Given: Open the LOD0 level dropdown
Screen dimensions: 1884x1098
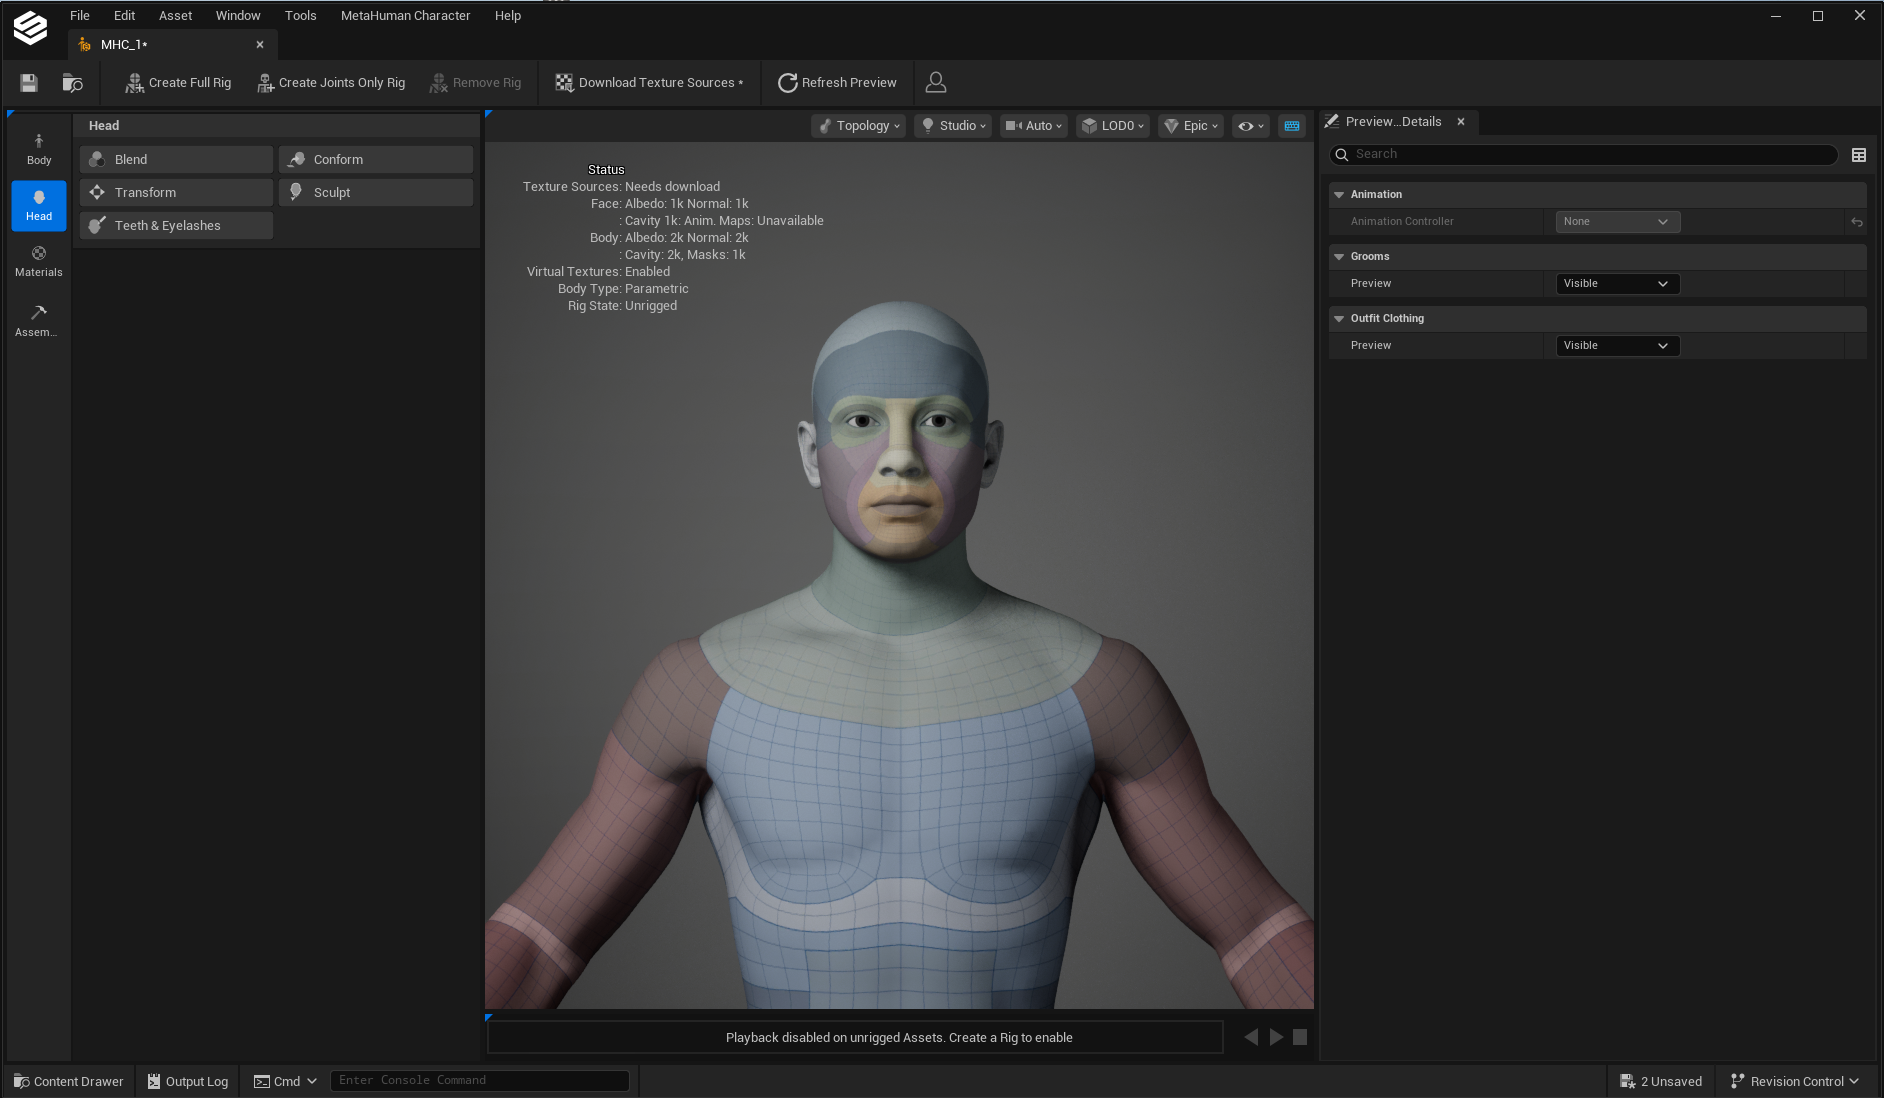Looking at the screenshot, I should coord(1112,126).
